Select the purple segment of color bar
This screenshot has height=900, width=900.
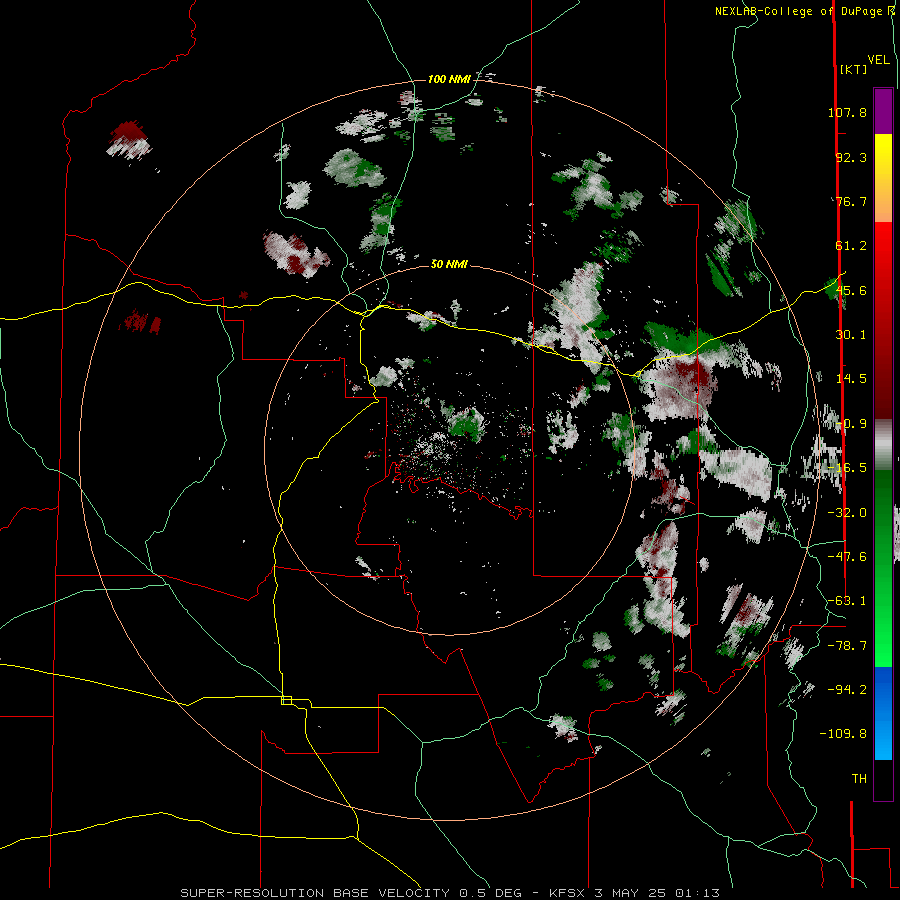(x=883, y=111)
